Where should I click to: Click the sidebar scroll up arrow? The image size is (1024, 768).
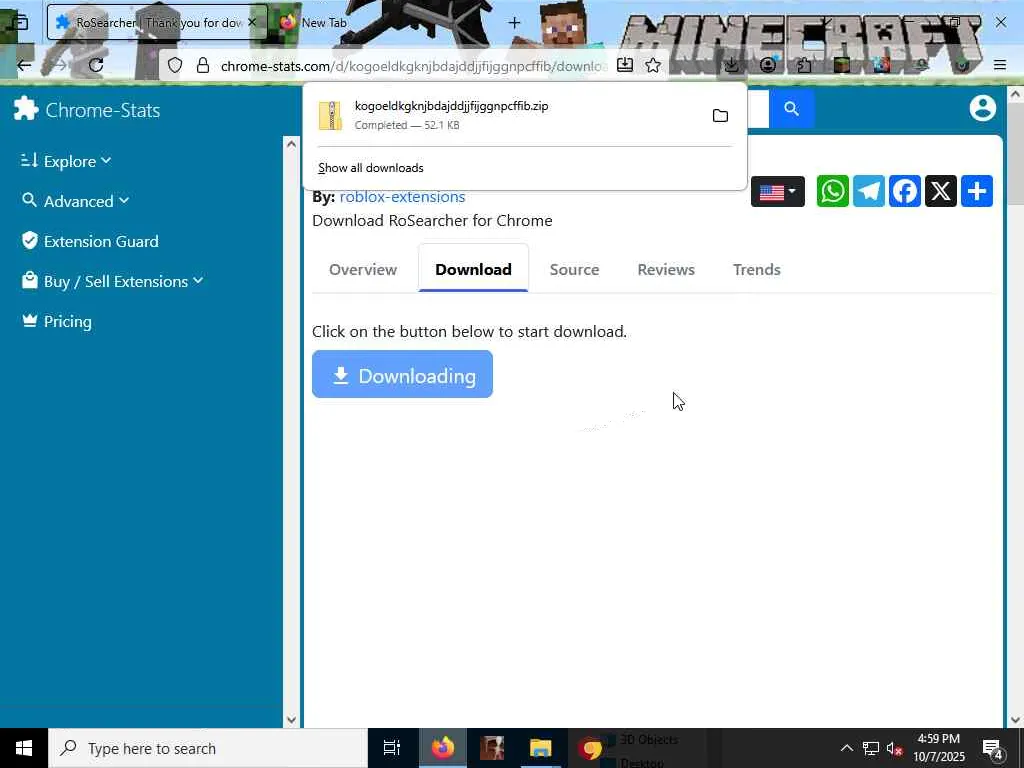click(291, 144)
